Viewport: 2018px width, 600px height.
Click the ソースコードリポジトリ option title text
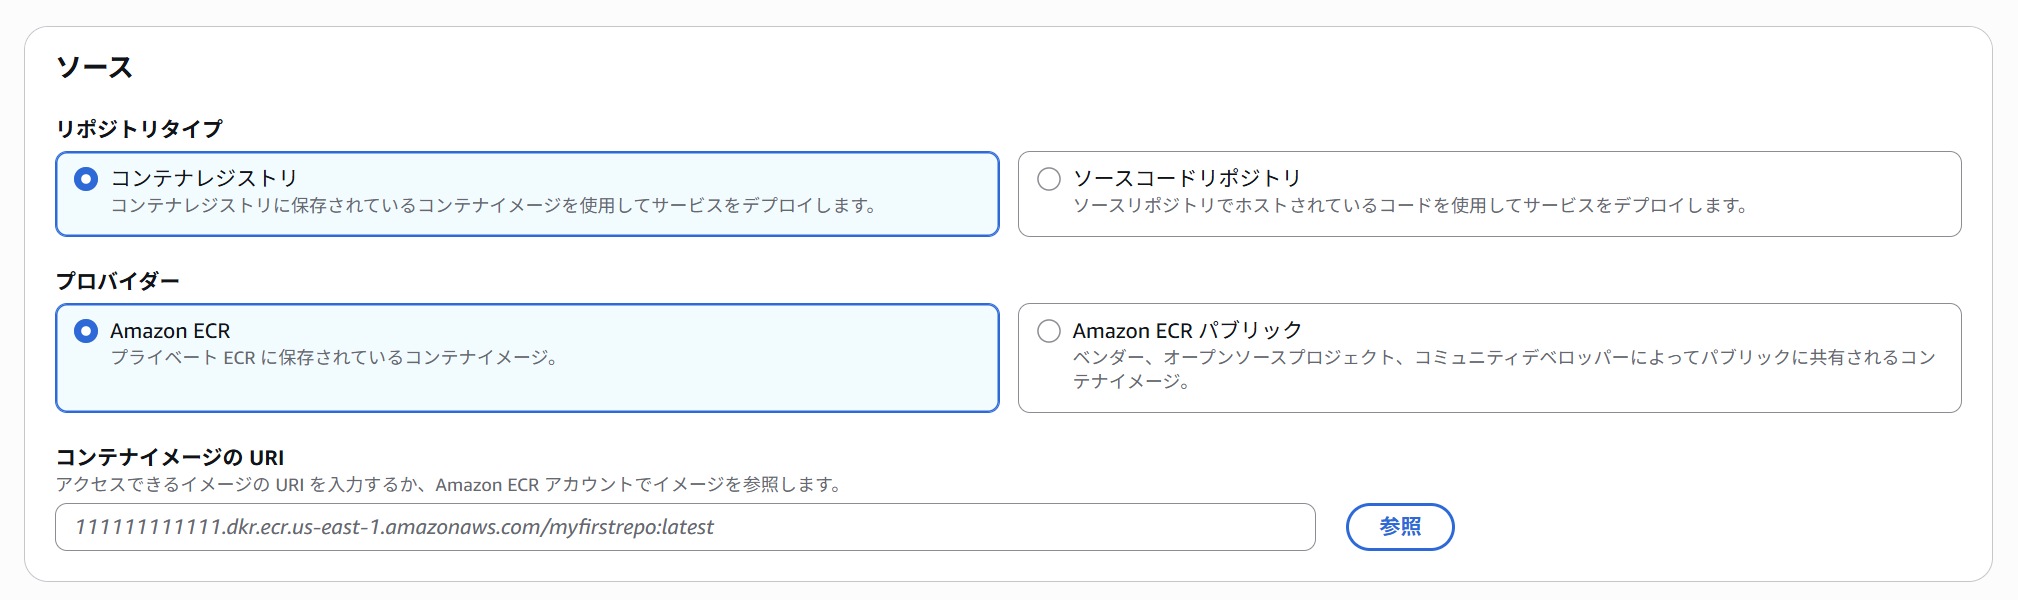point(1186,178)
